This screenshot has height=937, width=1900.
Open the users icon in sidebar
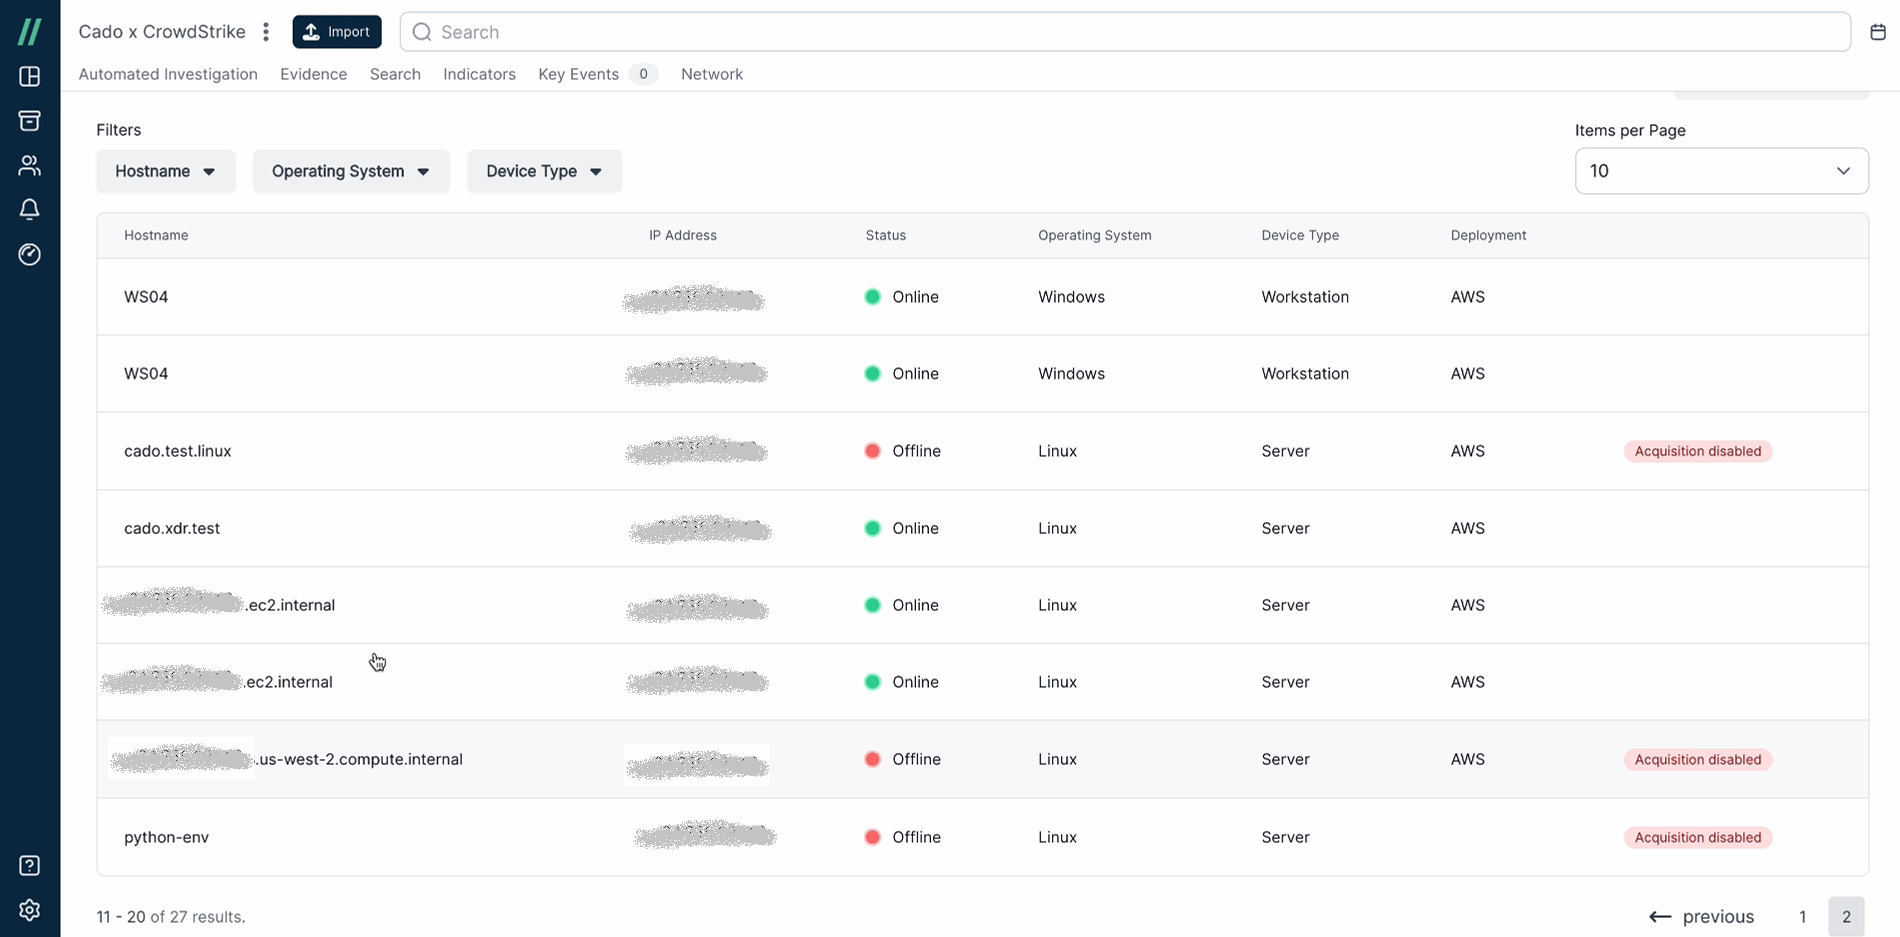click(30, 165)
